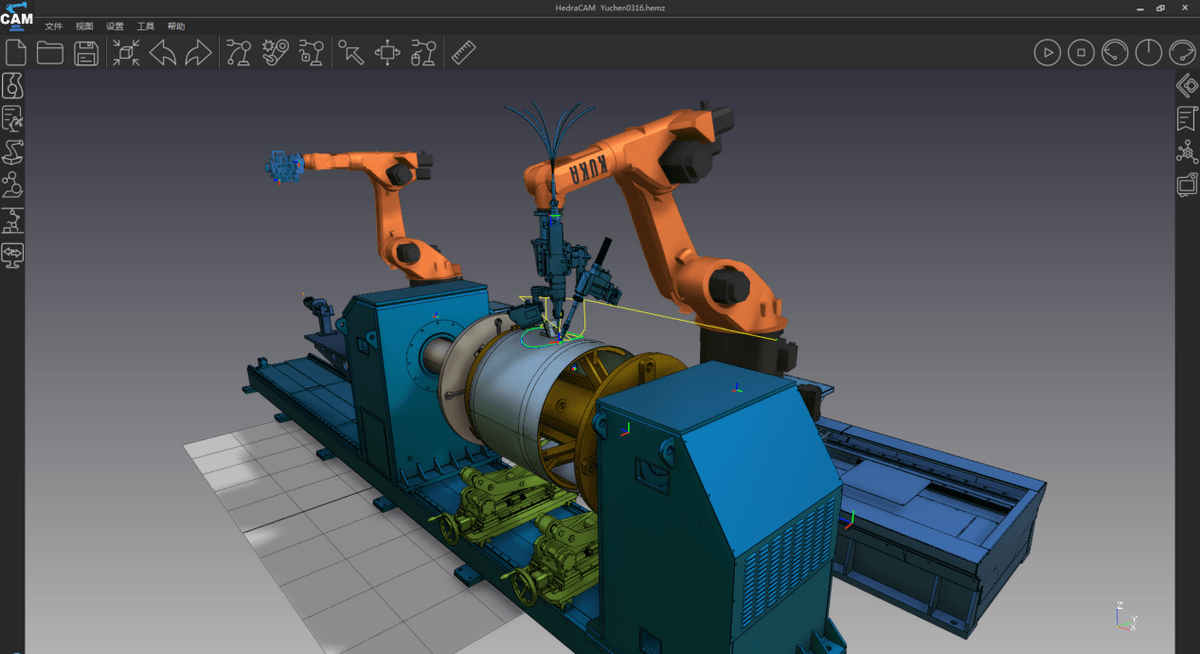Click the speed-up gauge icon
This screenshot has height=654, width=1200.
pos(1183,52)
